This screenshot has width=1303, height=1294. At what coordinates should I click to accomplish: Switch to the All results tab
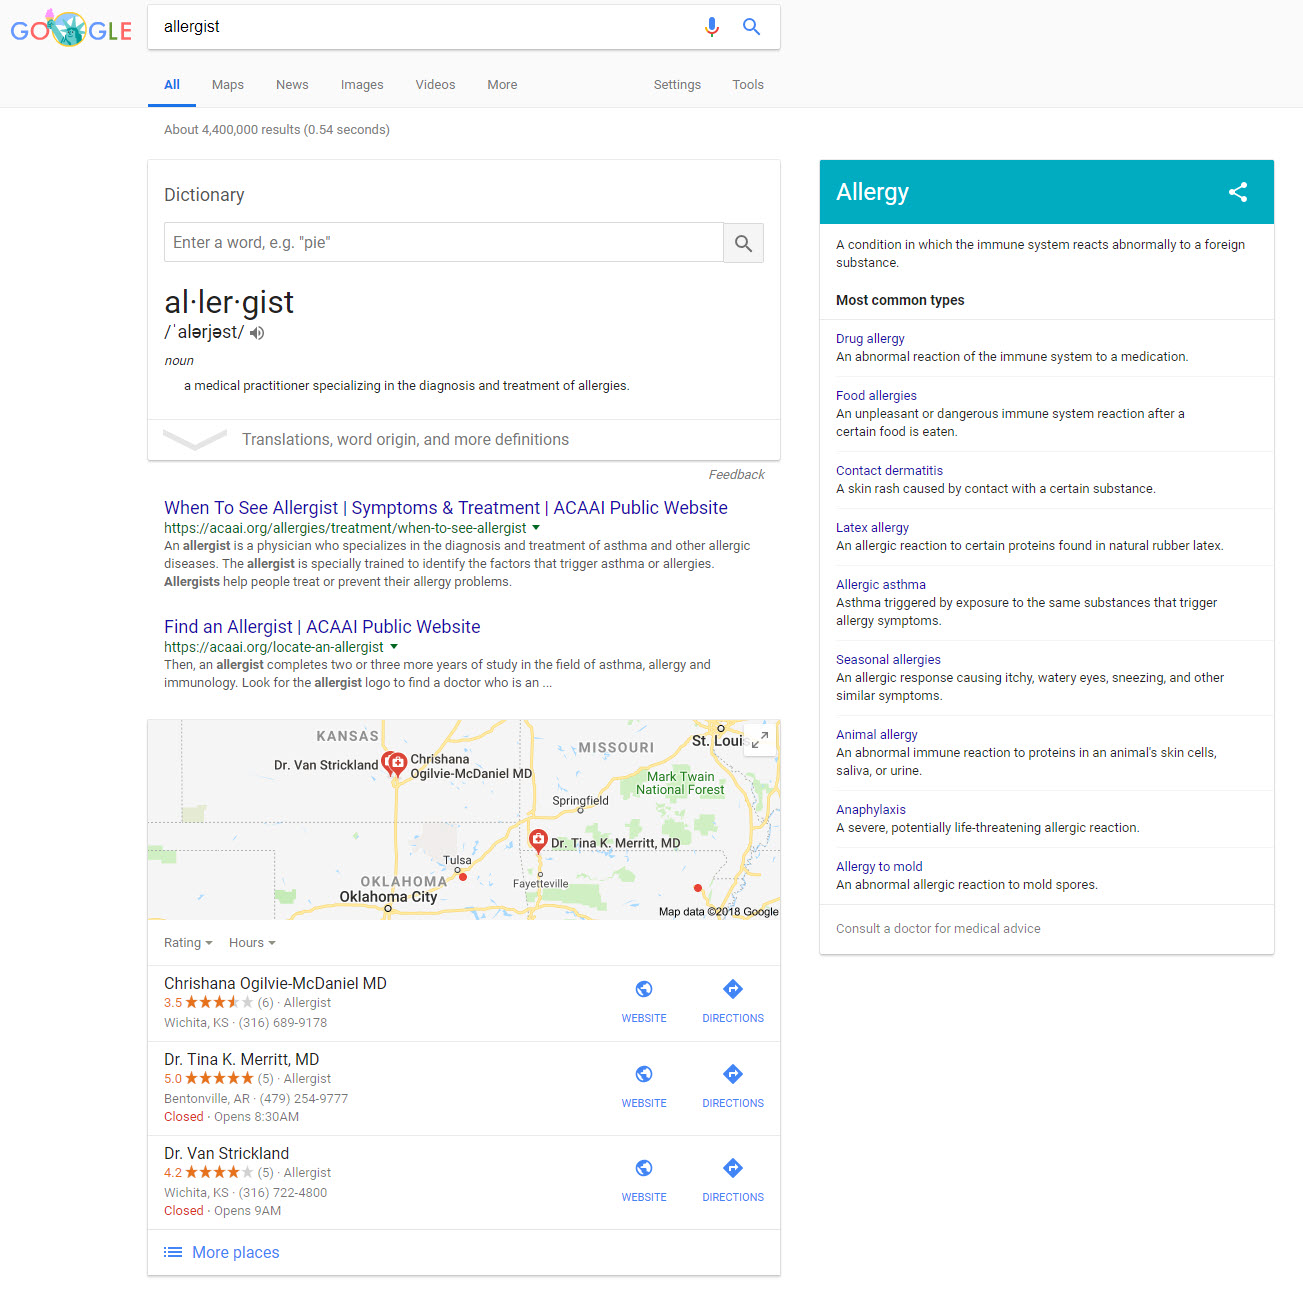coord(172,85)
